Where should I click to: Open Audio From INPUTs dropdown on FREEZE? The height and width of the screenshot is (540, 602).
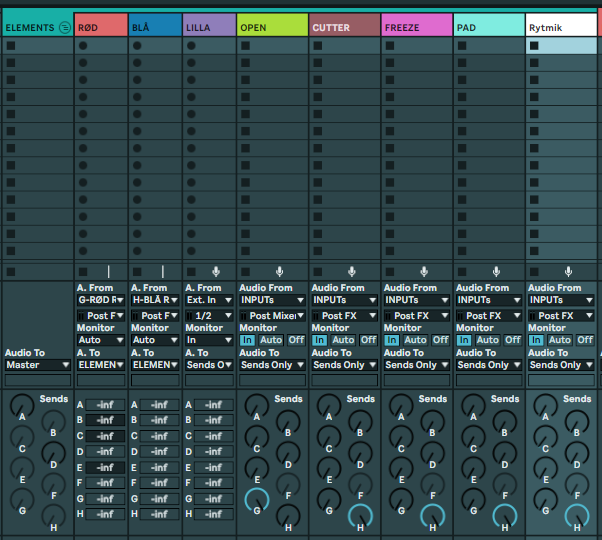pos(415,300)
